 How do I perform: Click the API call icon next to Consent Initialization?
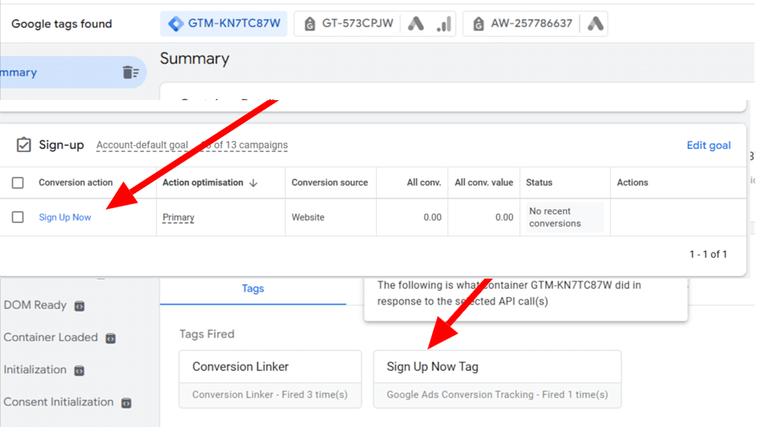tap(126, 403)
